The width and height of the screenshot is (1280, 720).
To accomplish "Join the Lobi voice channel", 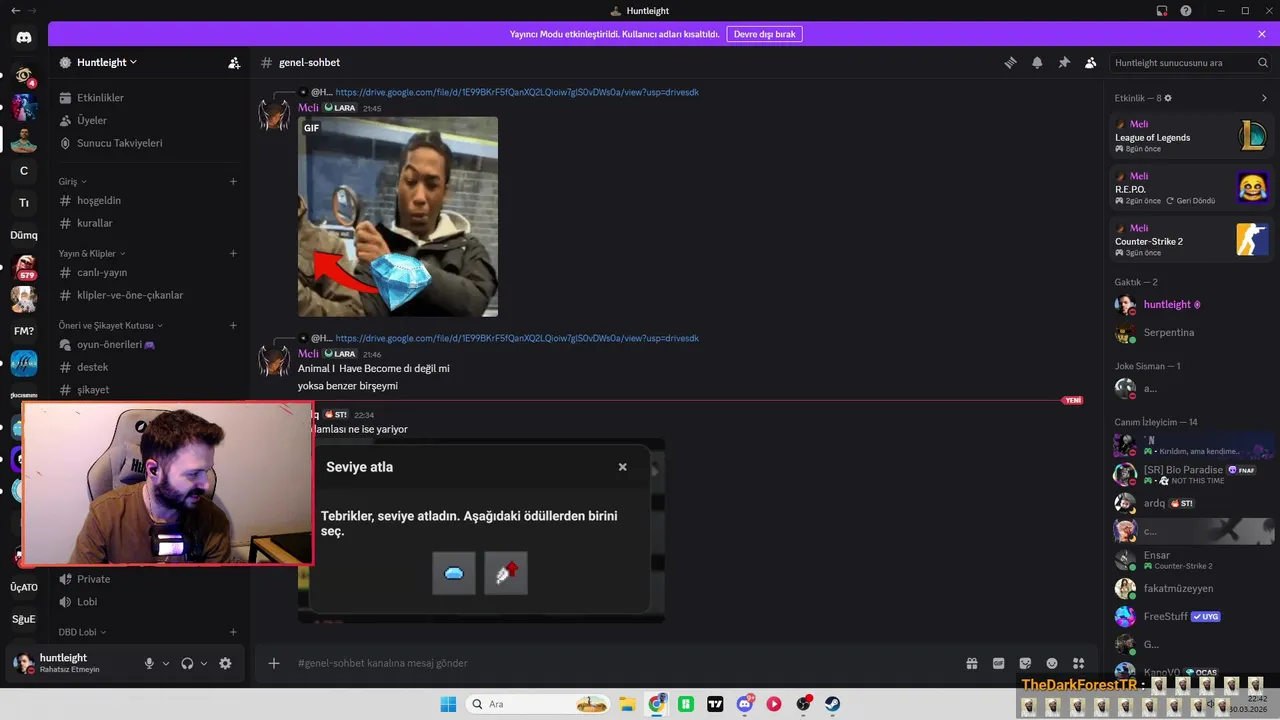I will coord(150,602).
